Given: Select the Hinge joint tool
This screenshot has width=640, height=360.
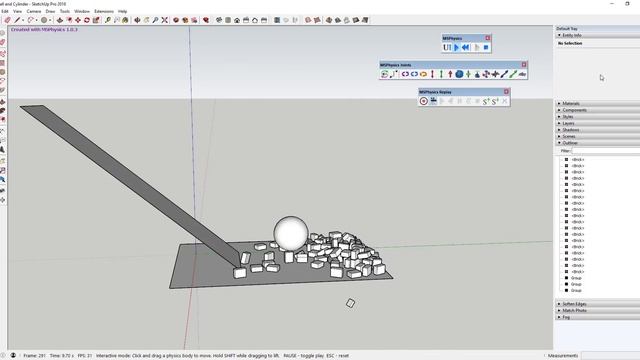Looking at the screenshot, I should coord(405,74).
